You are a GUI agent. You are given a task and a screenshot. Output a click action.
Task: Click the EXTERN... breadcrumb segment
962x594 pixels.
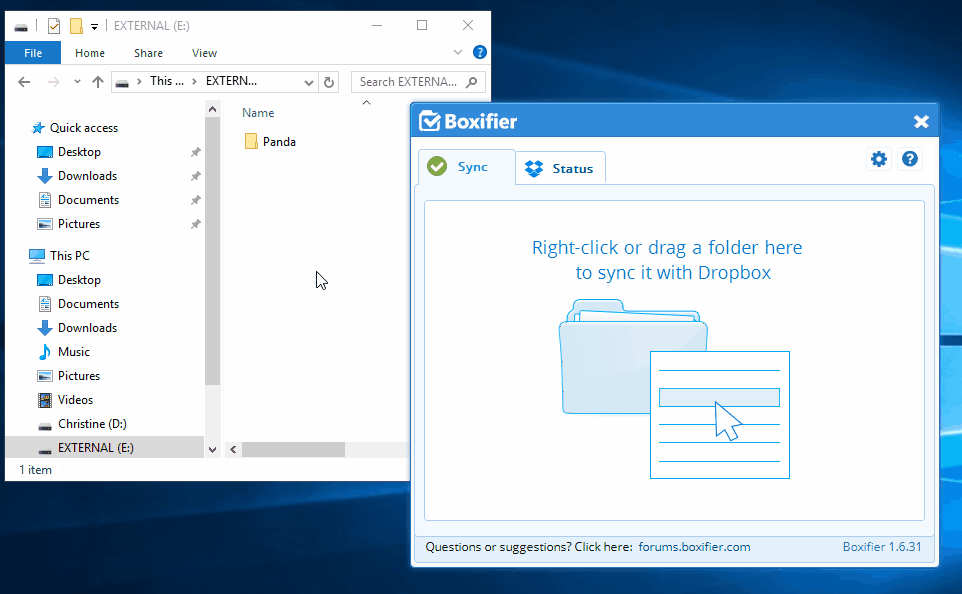tap(231, 81)
